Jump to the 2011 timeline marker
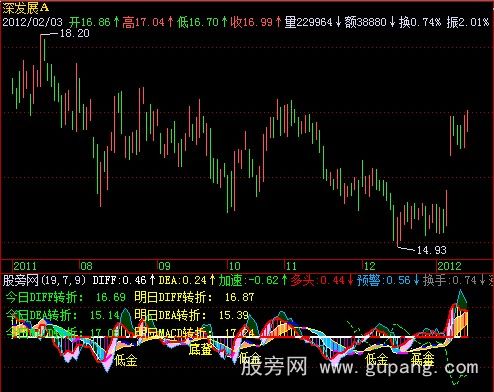 [x=25, y=266]
